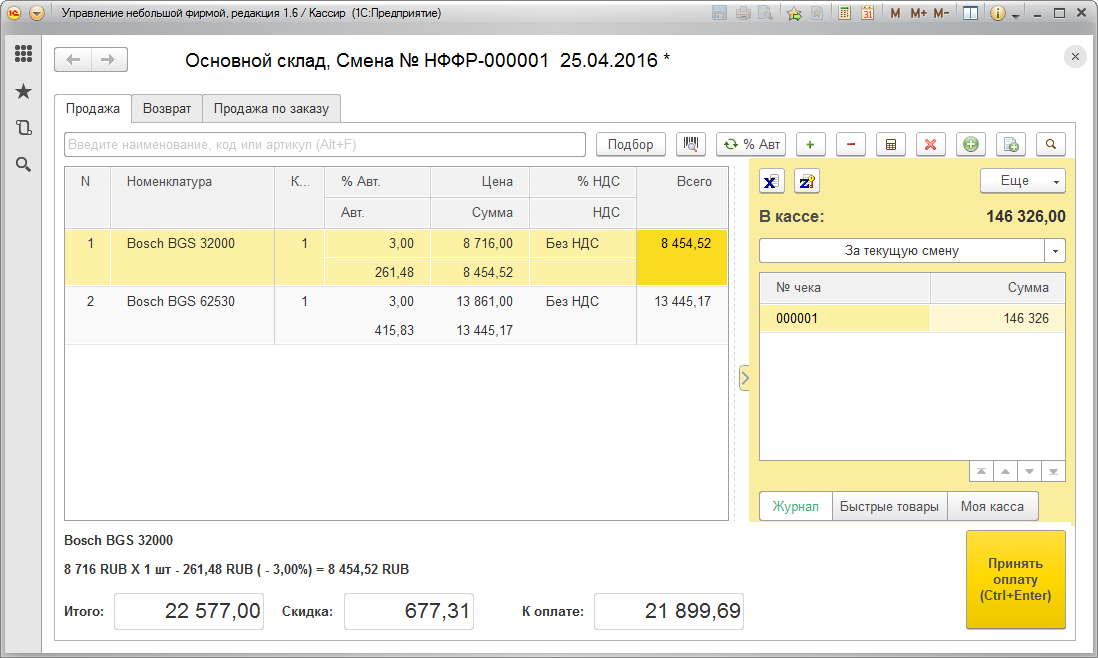This screenshot has height=658, width=1098.
Task: Select the Моя касса tab
Action: tap(992, 506)
